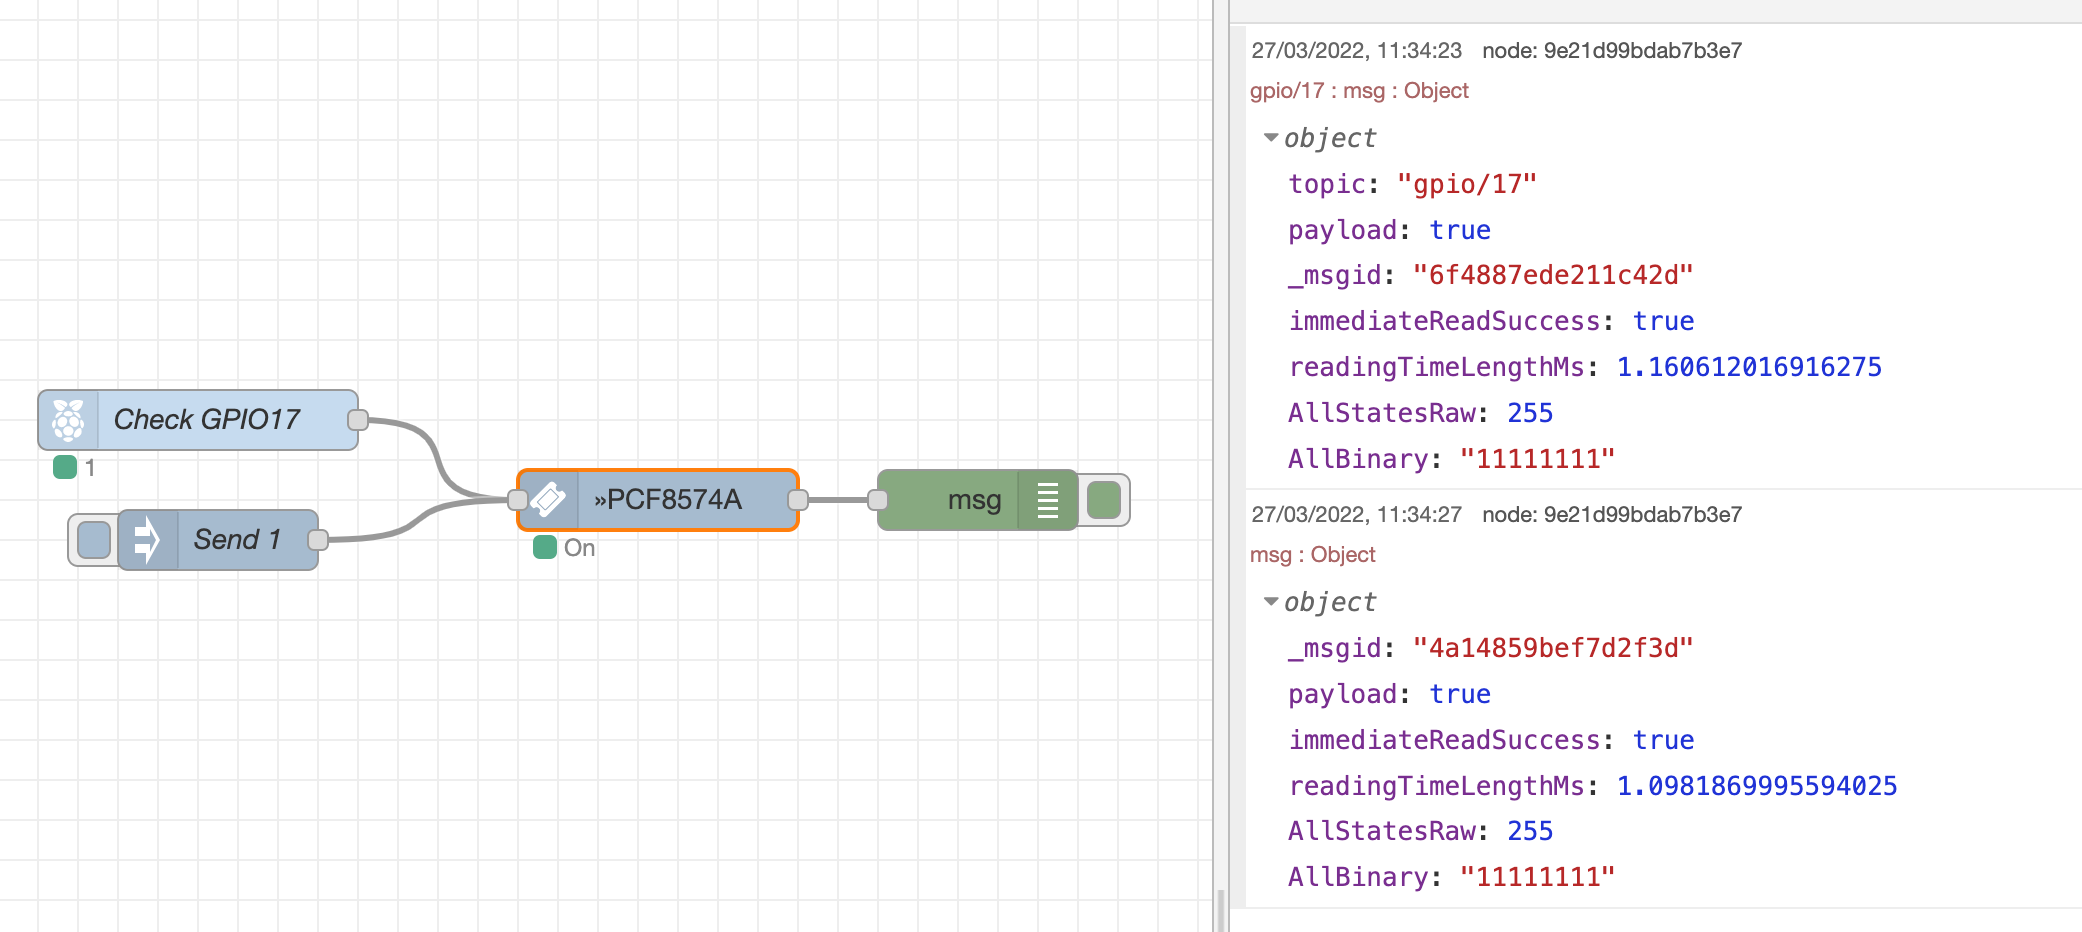Click the debug output icon on the msg node
Screen dimensions: 2082x932
(1047, 499)
